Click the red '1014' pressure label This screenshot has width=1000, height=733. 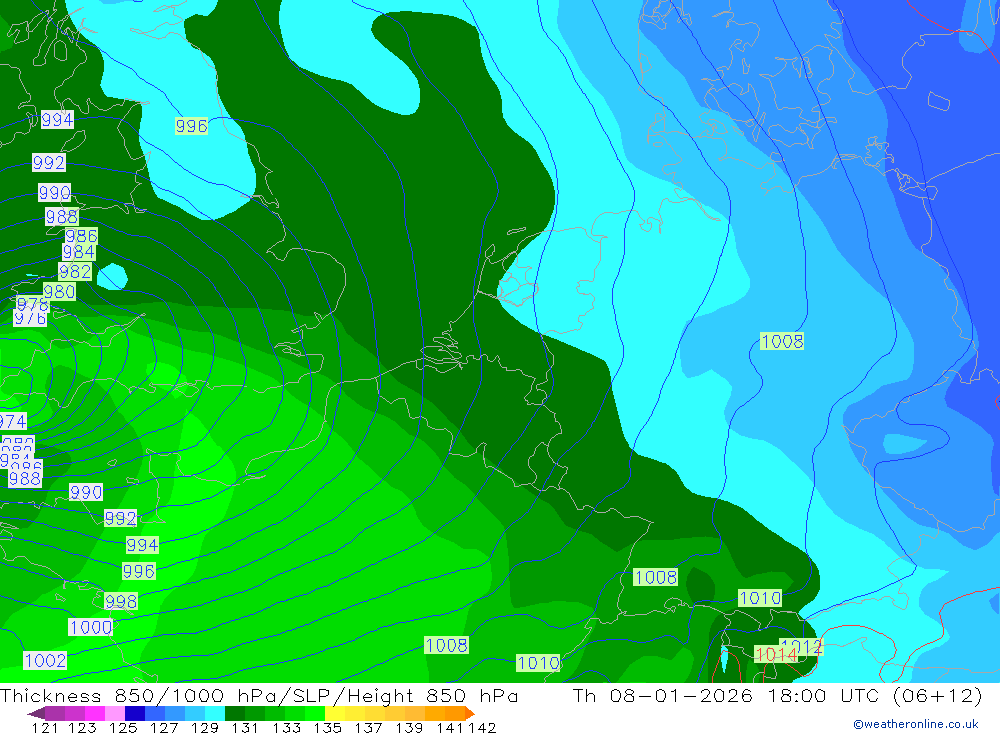[x=776, y=655]
